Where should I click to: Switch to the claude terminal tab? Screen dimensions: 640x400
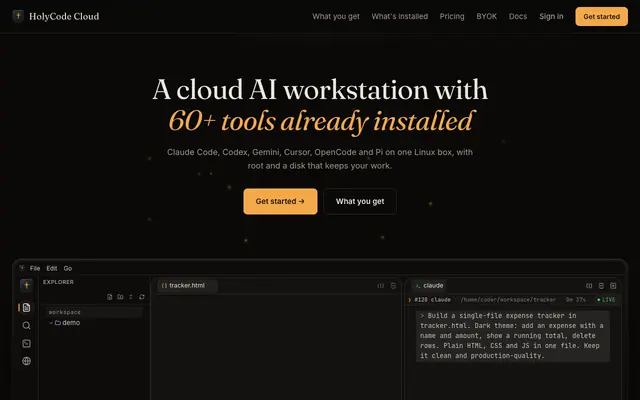pyautogui.click(x=429, y=285)
